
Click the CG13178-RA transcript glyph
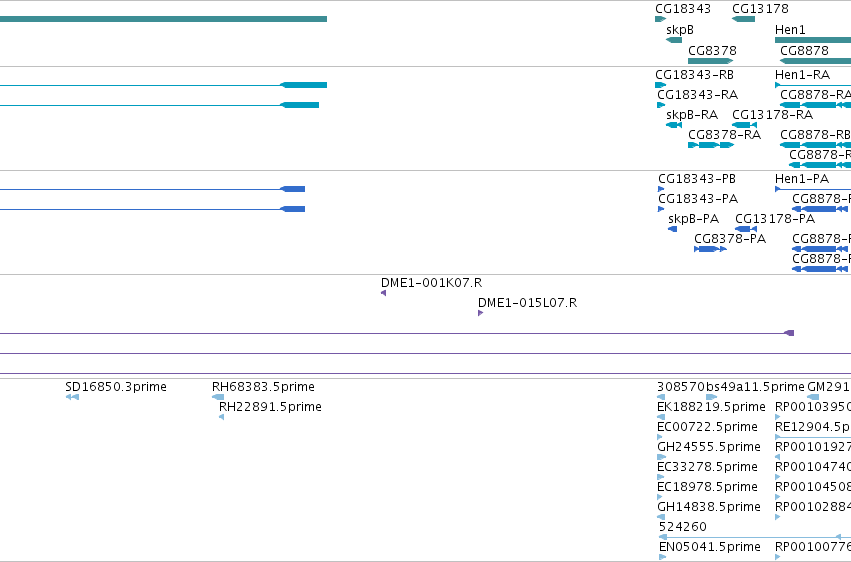point(745,125)
